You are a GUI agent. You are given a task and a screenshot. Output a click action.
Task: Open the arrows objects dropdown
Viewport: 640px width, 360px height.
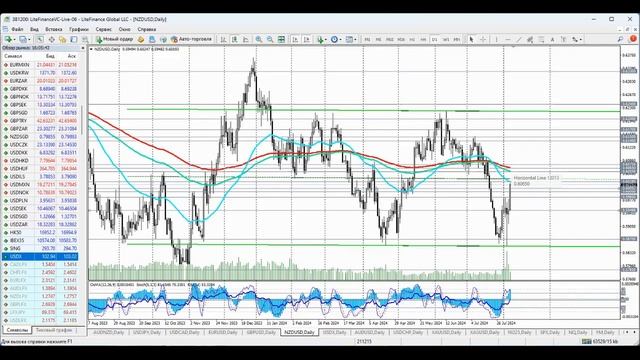[x=576, y=39]
